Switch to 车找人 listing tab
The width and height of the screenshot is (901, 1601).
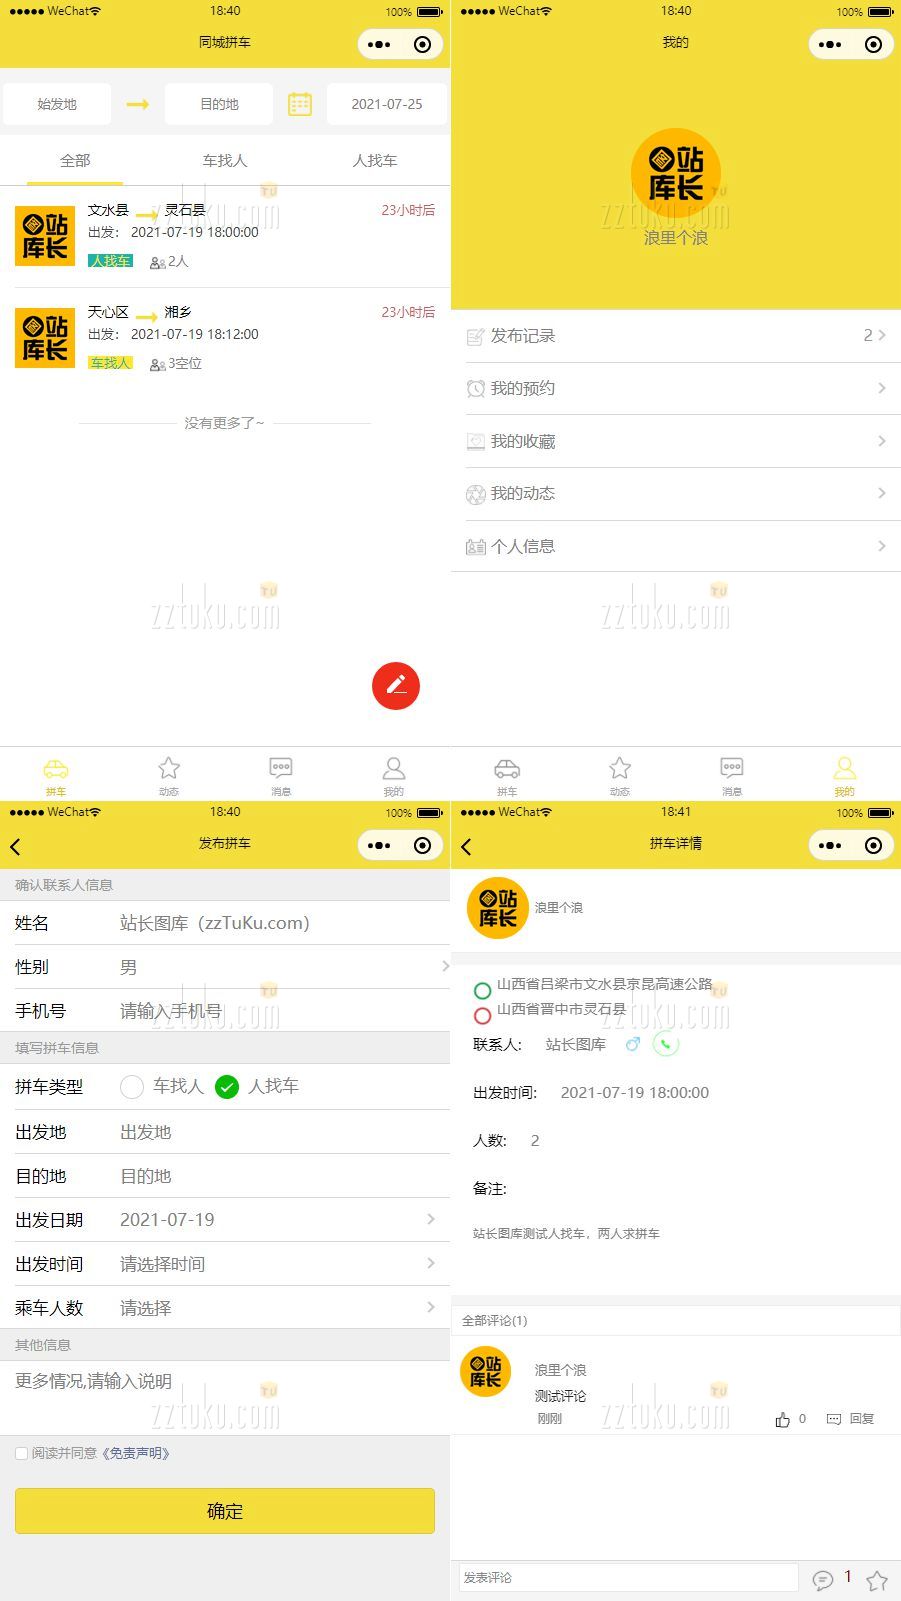tap(225, 160)
